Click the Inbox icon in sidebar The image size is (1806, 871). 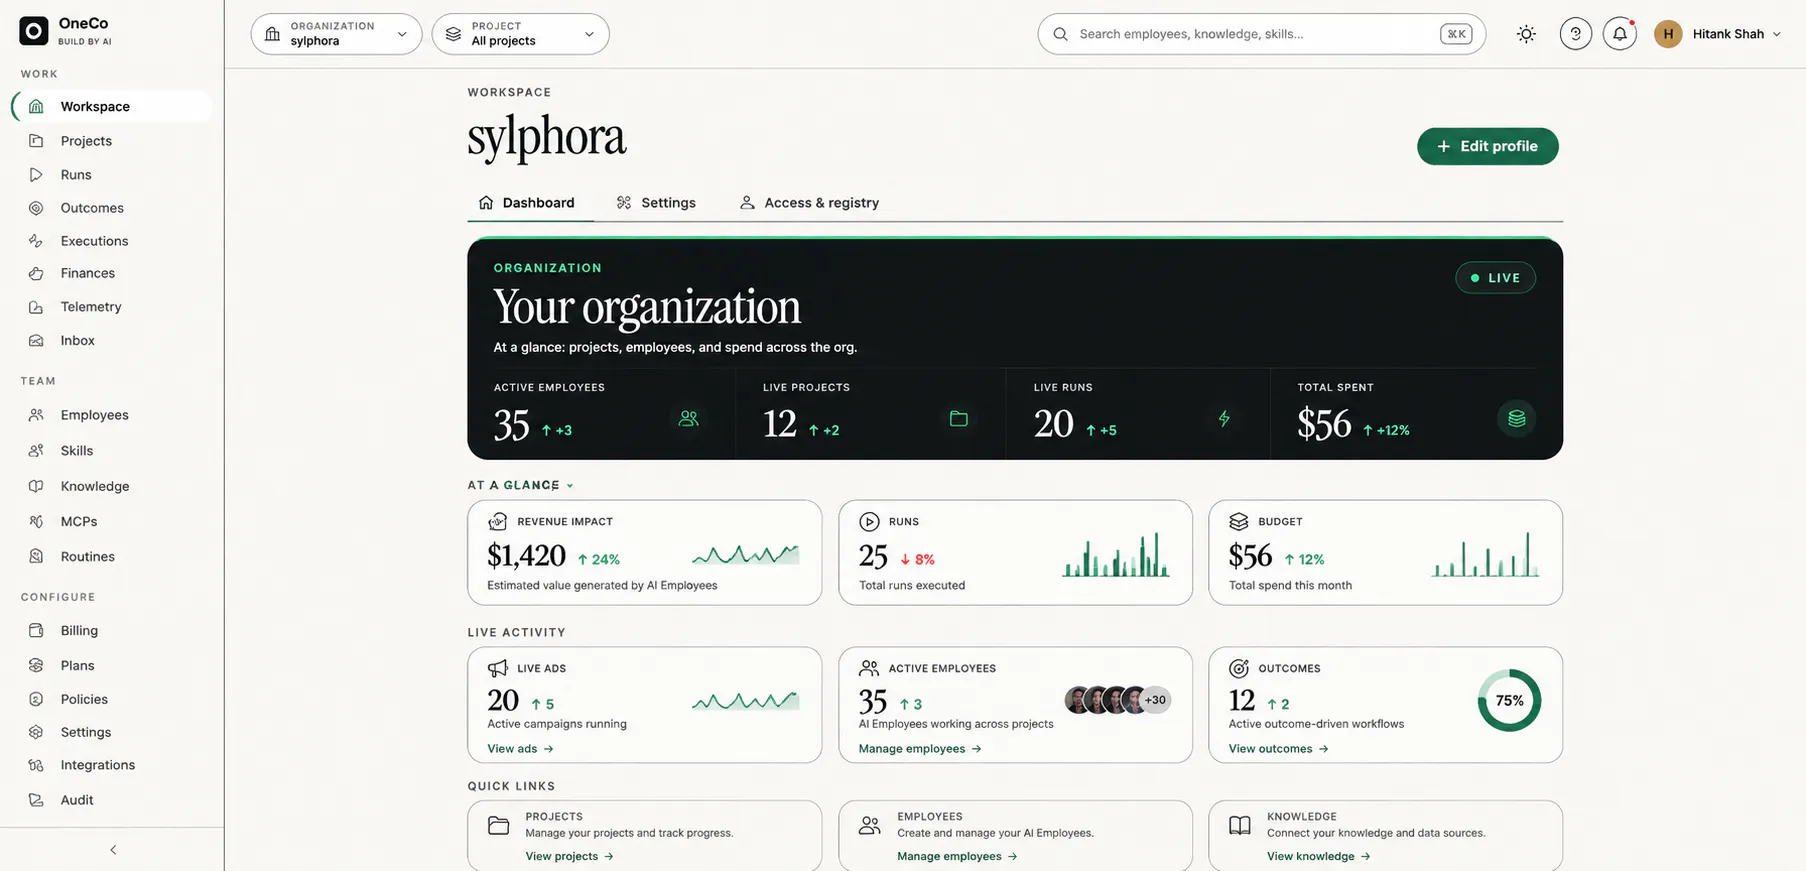pyautogui.click(x=36, y=340)
